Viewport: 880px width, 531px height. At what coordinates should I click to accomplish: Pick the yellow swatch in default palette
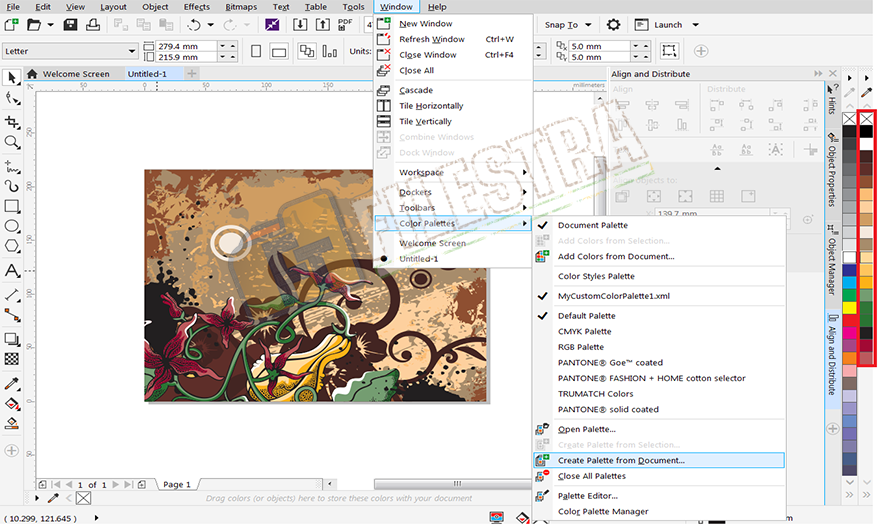[849, 308]
